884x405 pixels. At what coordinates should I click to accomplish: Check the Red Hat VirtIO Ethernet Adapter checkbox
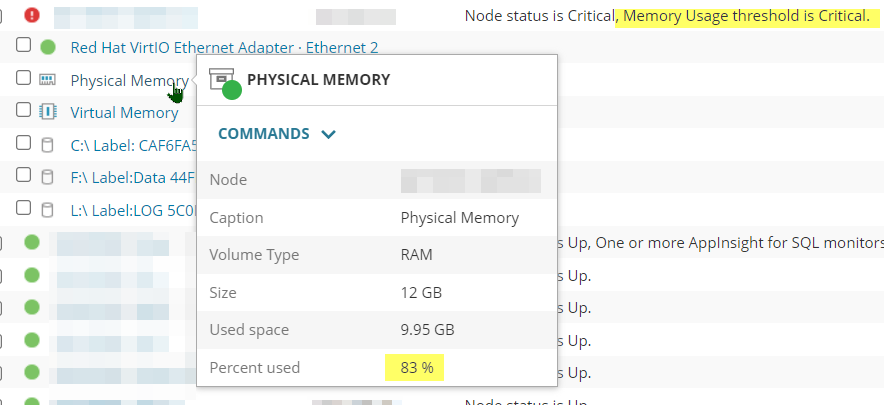[24, 46]
